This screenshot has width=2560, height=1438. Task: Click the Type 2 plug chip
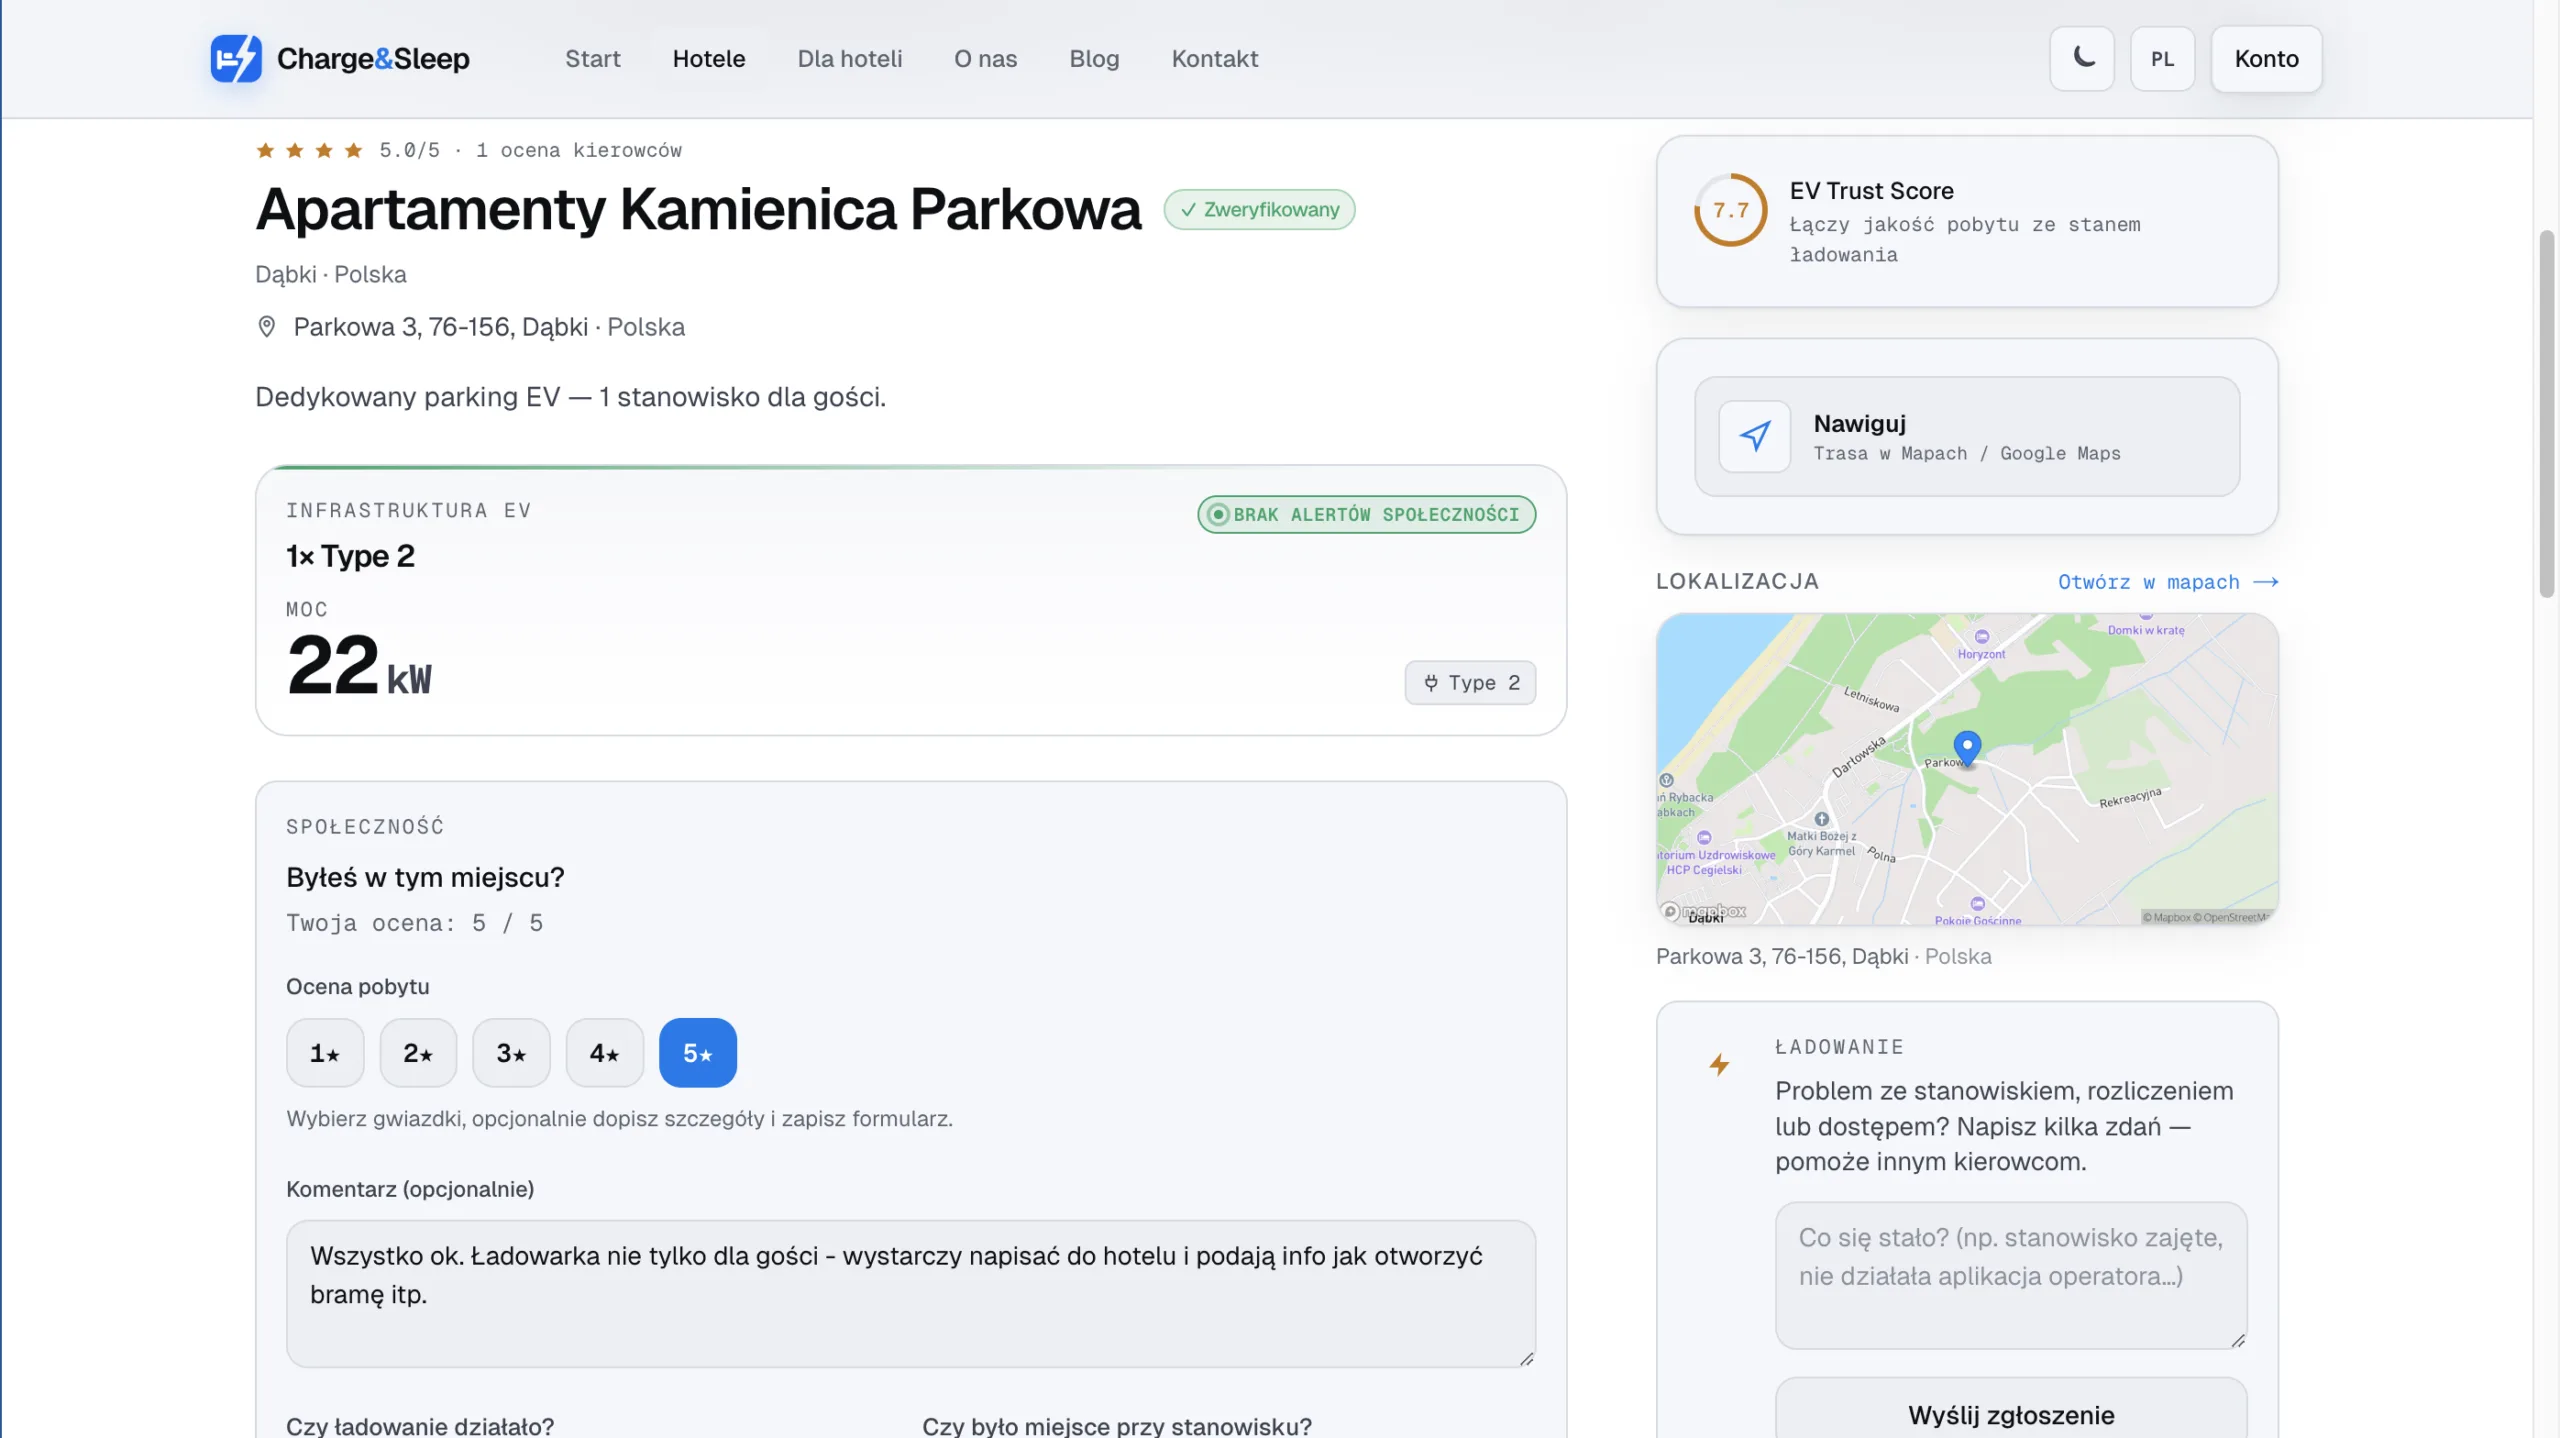point(1470,683)
